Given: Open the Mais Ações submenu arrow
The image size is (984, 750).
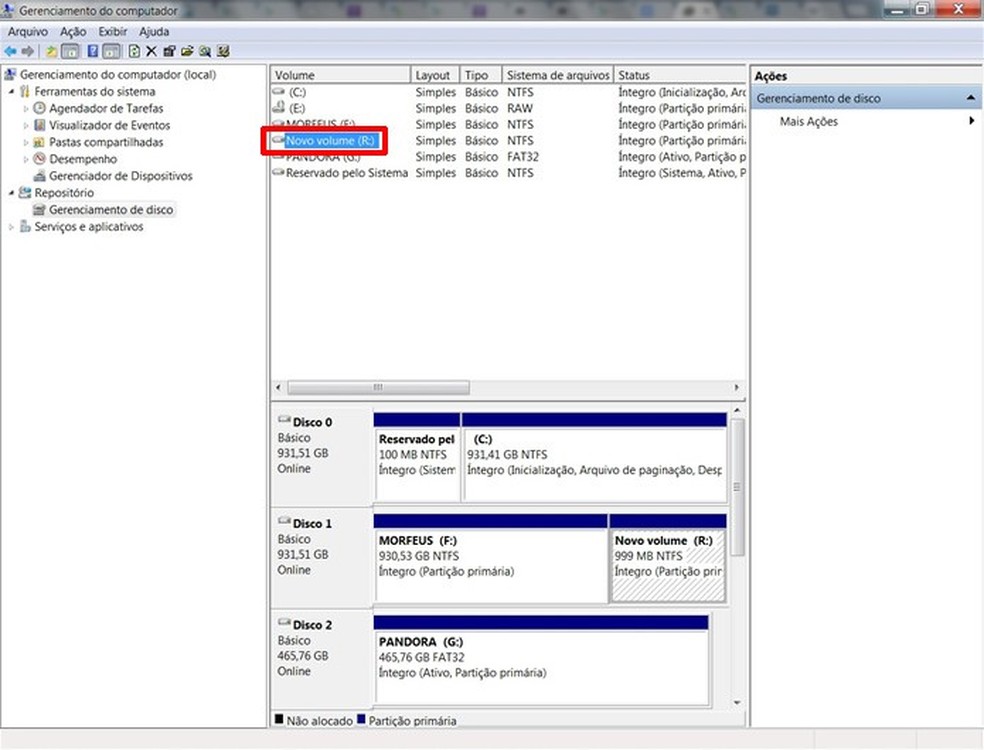Looking at the screenshot, I should click(971, 122).
